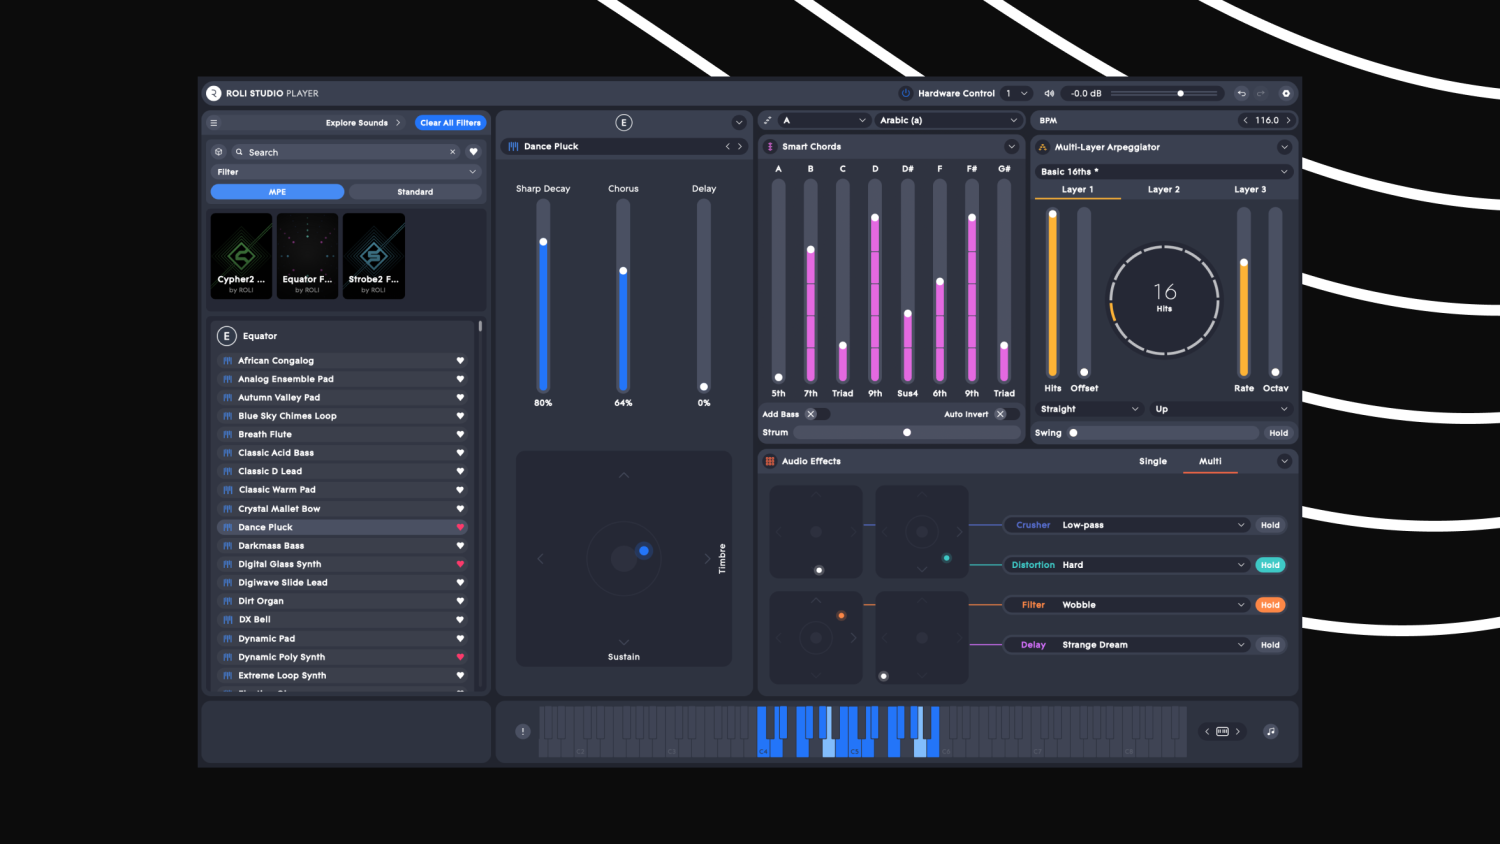This screenshot has width=1500, height=844.
Task: Disable Hold for Distortion effect
Action: 1270,565
